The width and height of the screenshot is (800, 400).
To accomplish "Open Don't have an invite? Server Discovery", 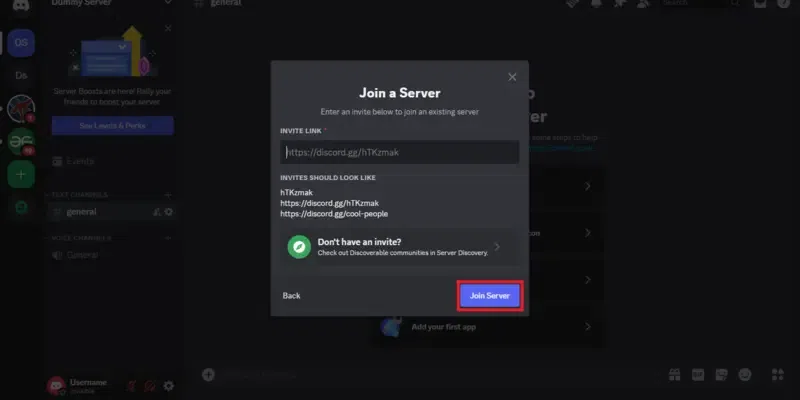I will pos(399,246).
